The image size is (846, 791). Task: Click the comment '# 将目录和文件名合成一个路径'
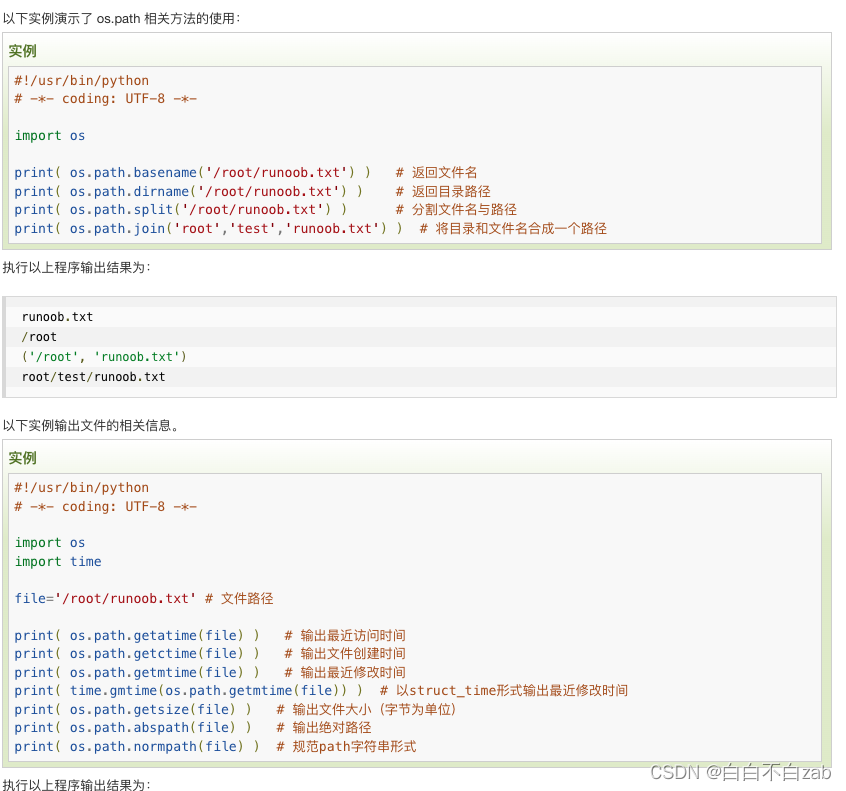513,228
